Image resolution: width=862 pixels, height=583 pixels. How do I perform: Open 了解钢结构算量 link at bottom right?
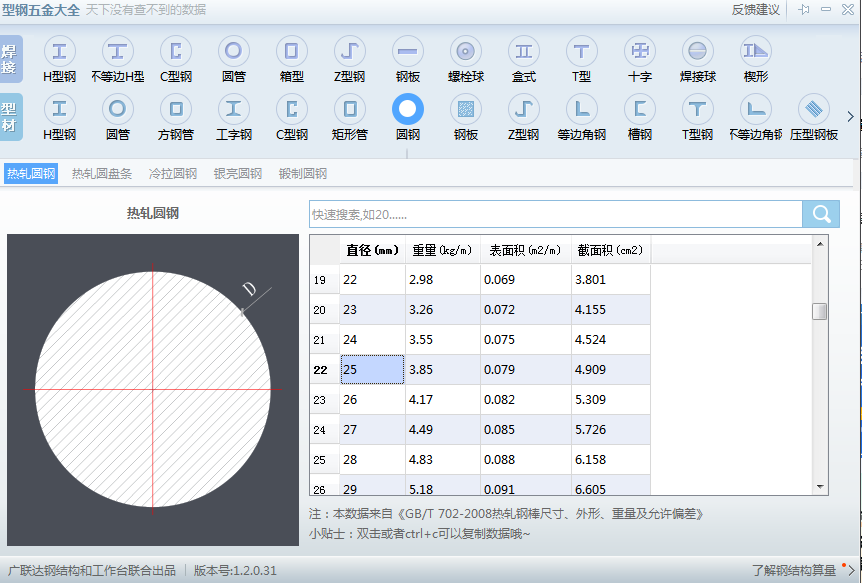(x=794, y=570)
